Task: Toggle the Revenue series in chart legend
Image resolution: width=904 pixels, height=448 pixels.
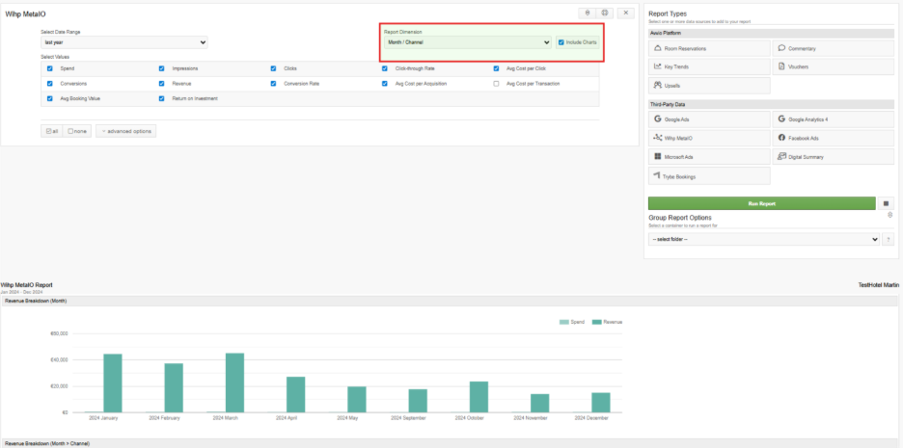Action: coord(607,322)
